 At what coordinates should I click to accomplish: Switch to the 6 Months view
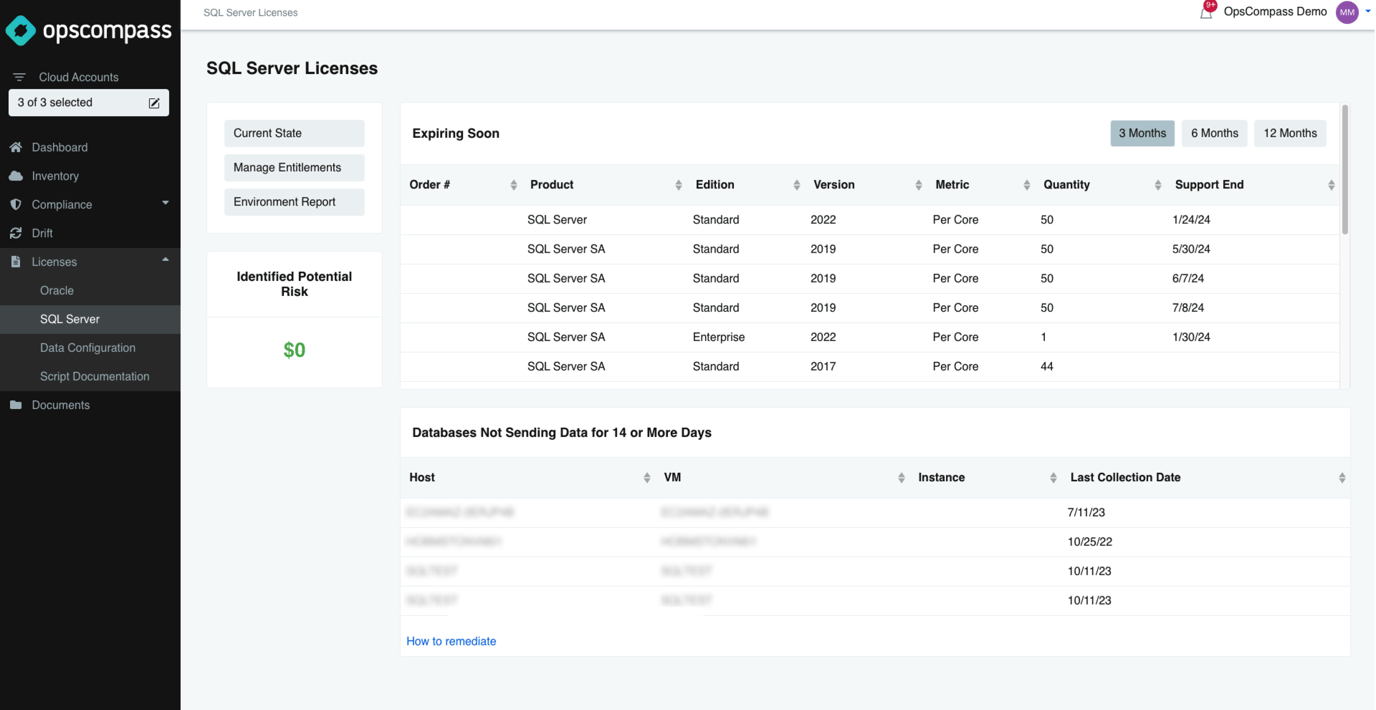point(1214,132)
